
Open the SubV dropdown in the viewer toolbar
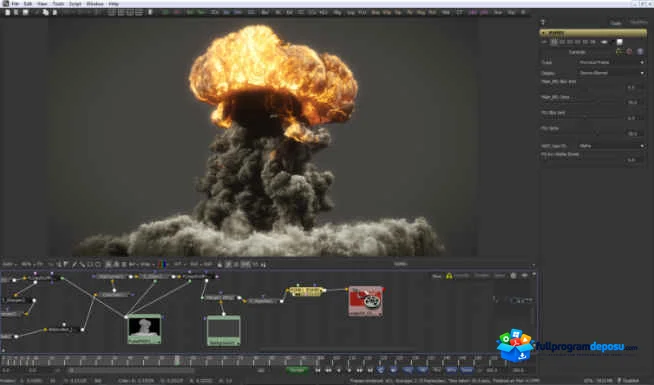click(9, 264)
